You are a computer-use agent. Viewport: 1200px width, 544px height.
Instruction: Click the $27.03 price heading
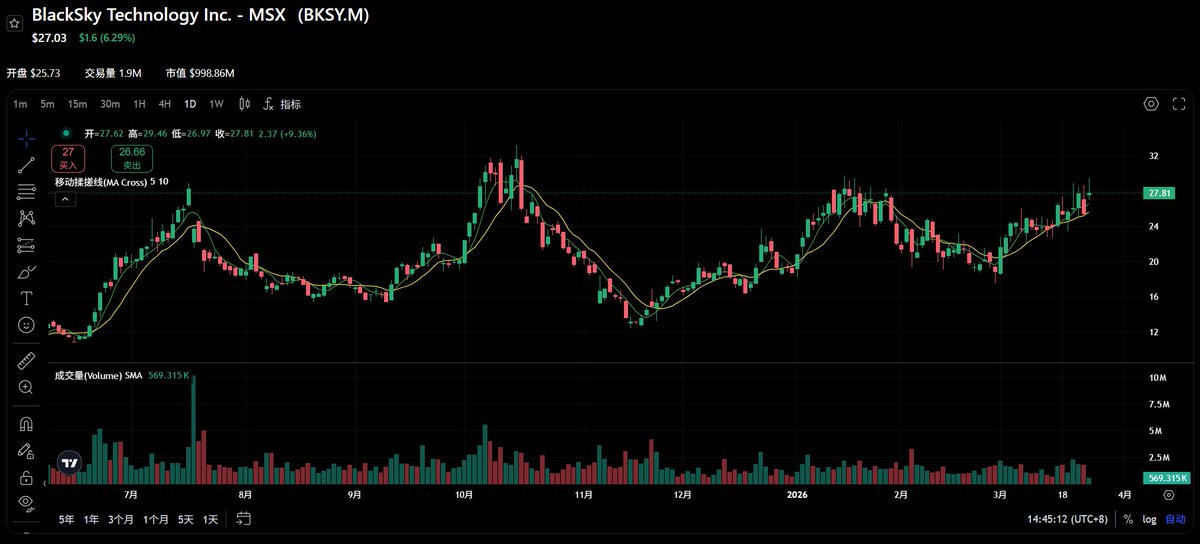pos(48,37)
